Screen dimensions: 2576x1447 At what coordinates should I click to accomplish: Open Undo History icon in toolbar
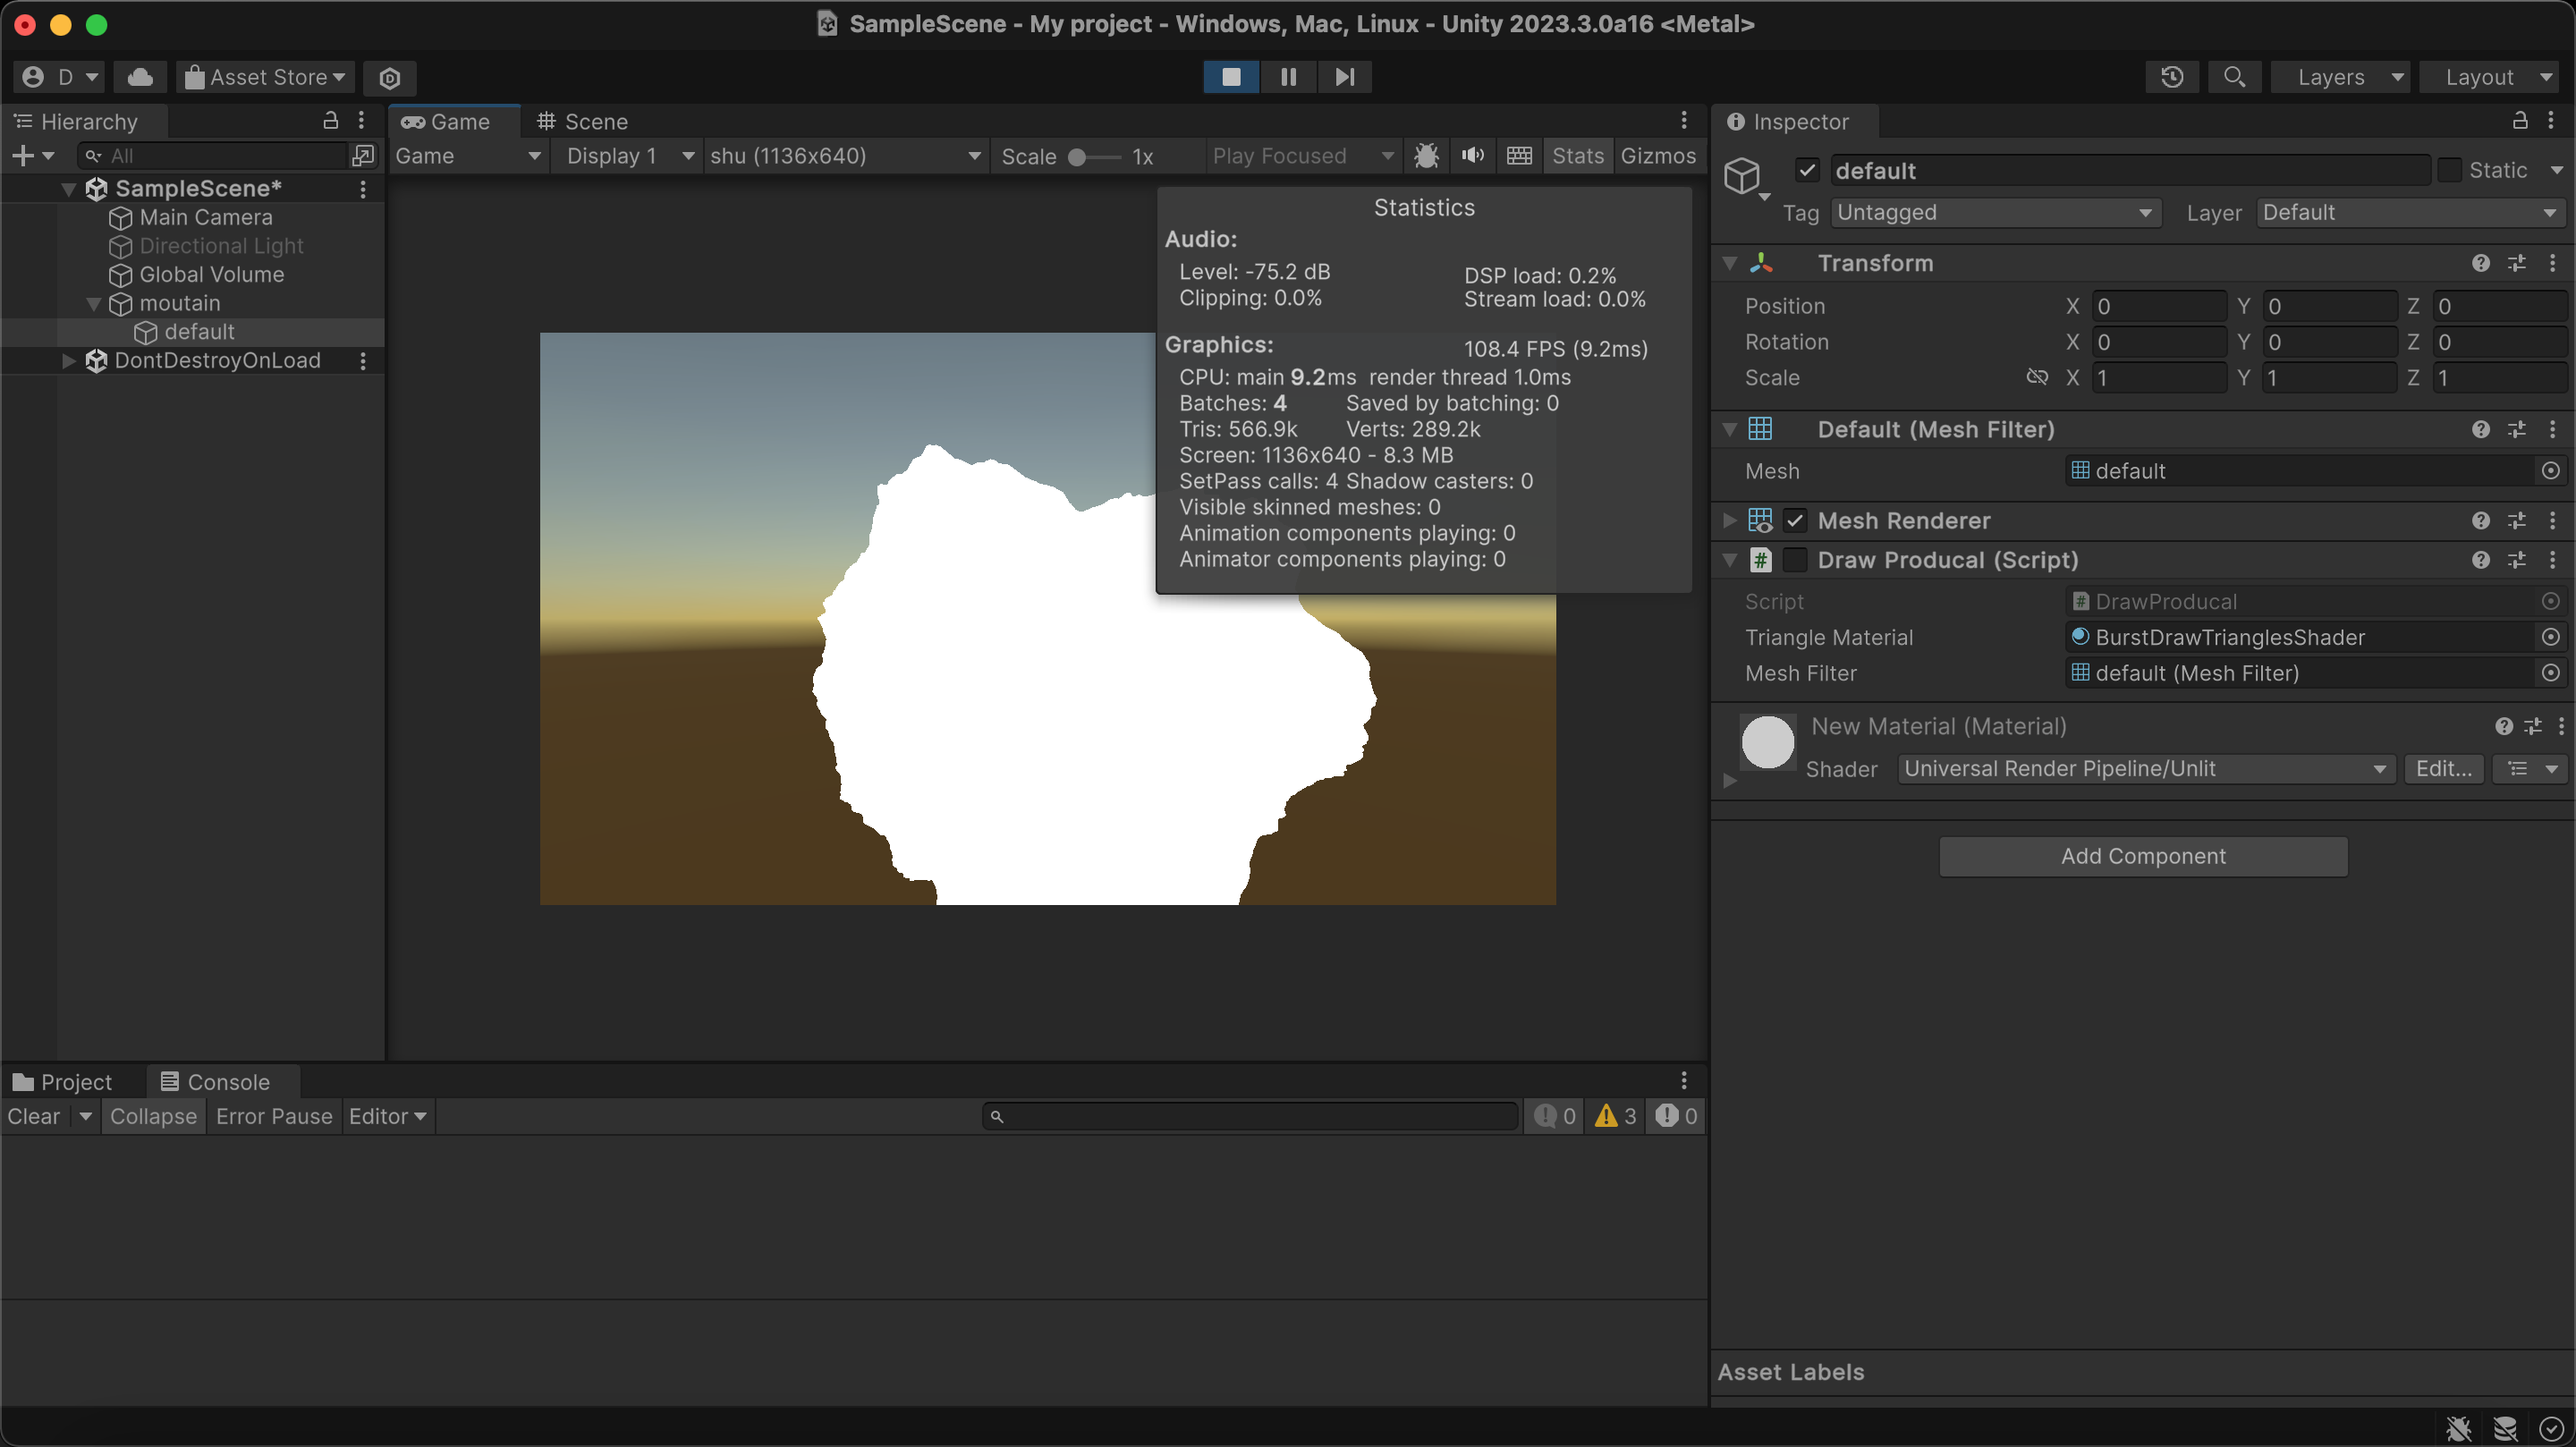click(x=2171, y=77)
